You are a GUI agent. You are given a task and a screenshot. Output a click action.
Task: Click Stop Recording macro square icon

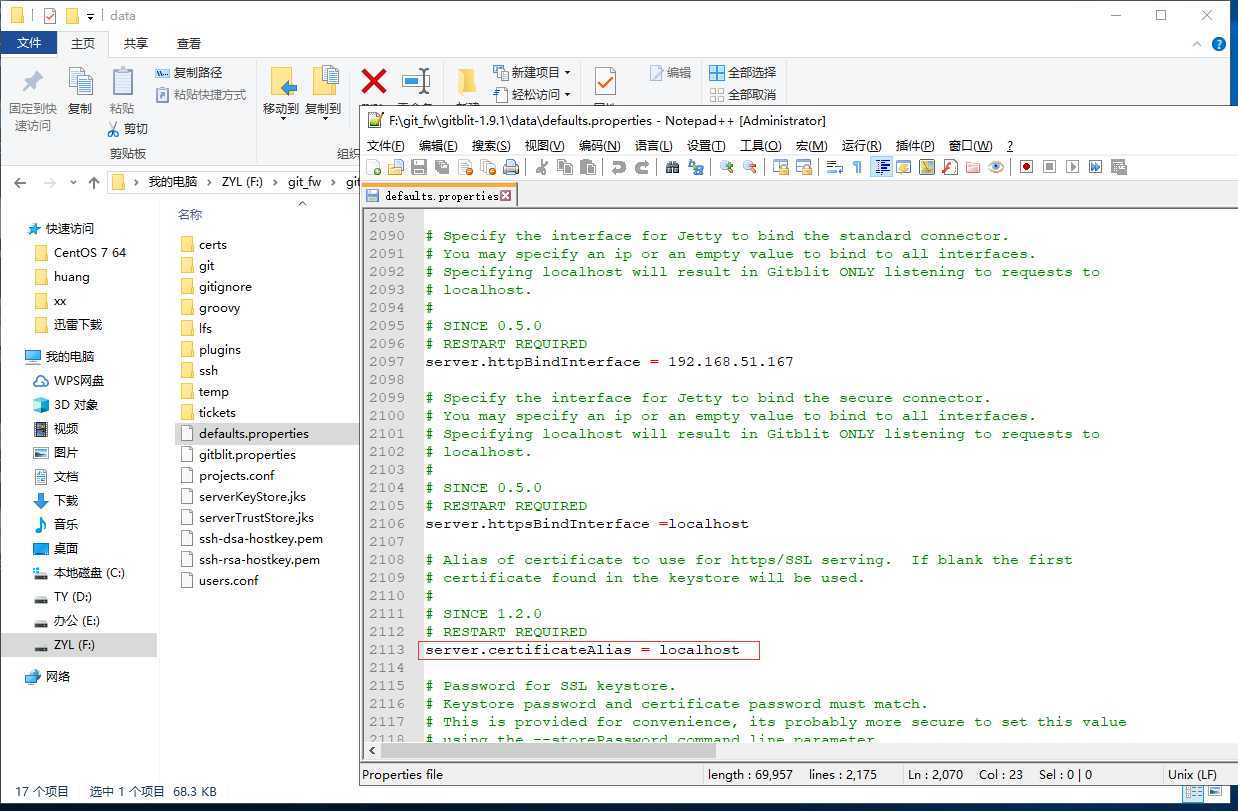click(1049, 167)
